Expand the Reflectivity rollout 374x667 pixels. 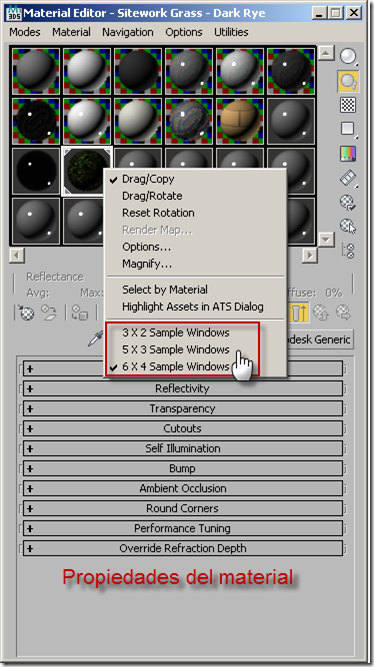pos(183,388)
